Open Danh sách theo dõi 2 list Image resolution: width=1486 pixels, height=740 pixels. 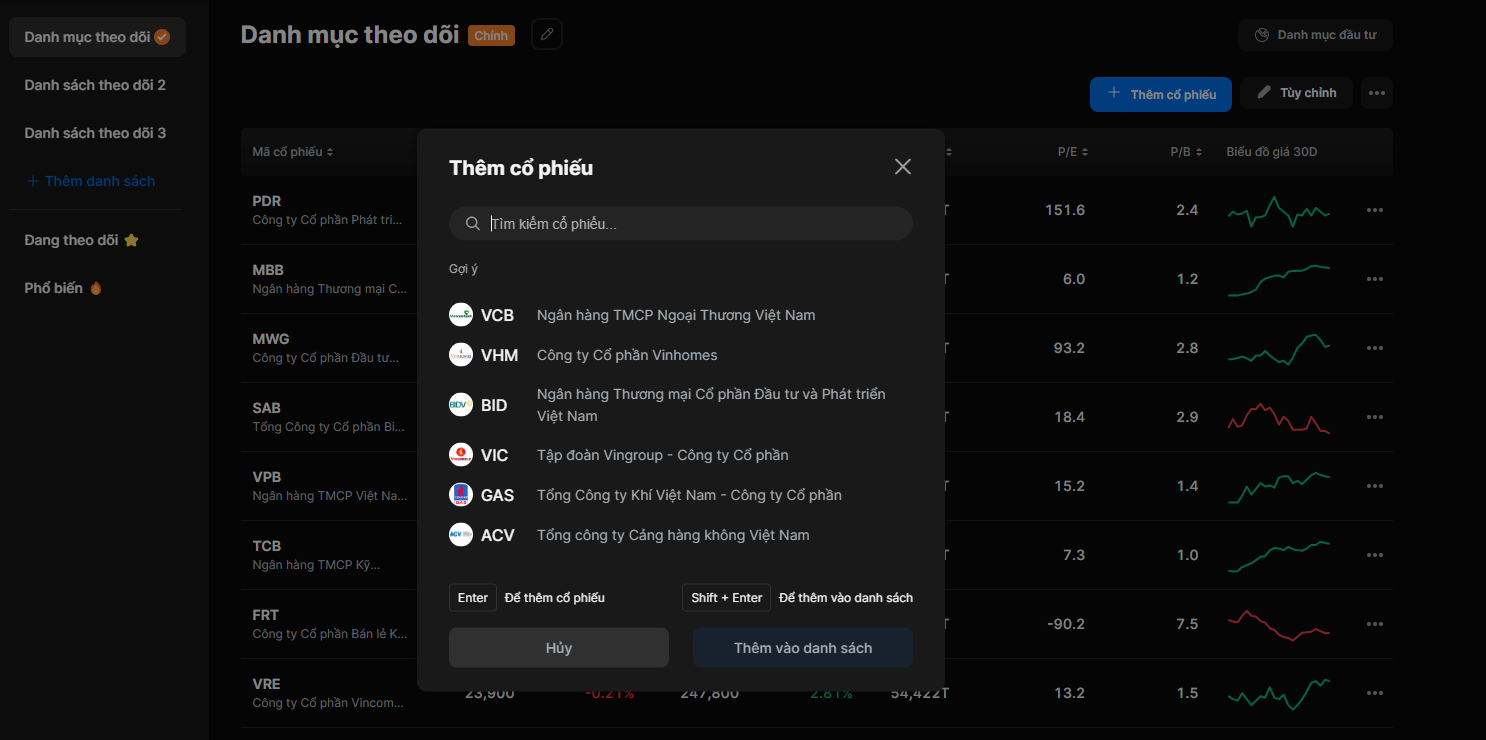(x=95, y=85)
